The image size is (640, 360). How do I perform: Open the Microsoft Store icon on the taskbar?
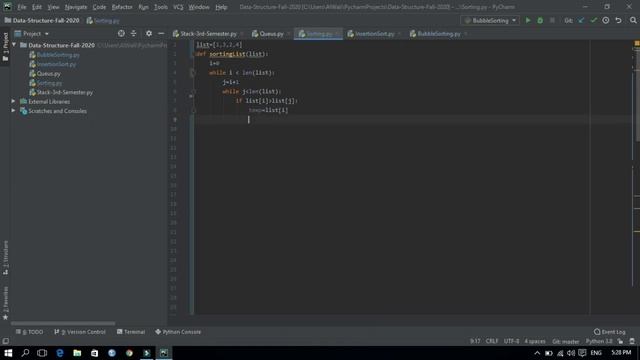pyautogui.click(x=94, y=353)
